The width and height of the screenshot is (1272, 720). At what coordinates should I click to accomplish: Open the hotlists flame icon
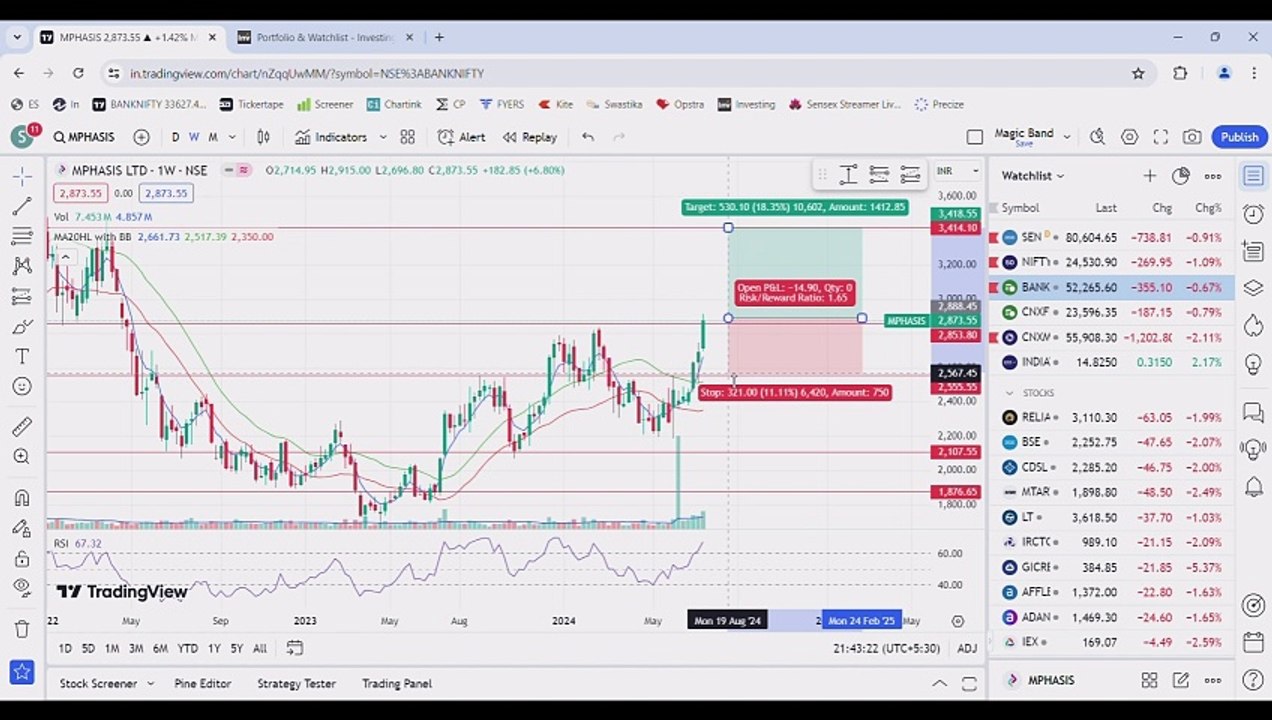pos(1253,326)
